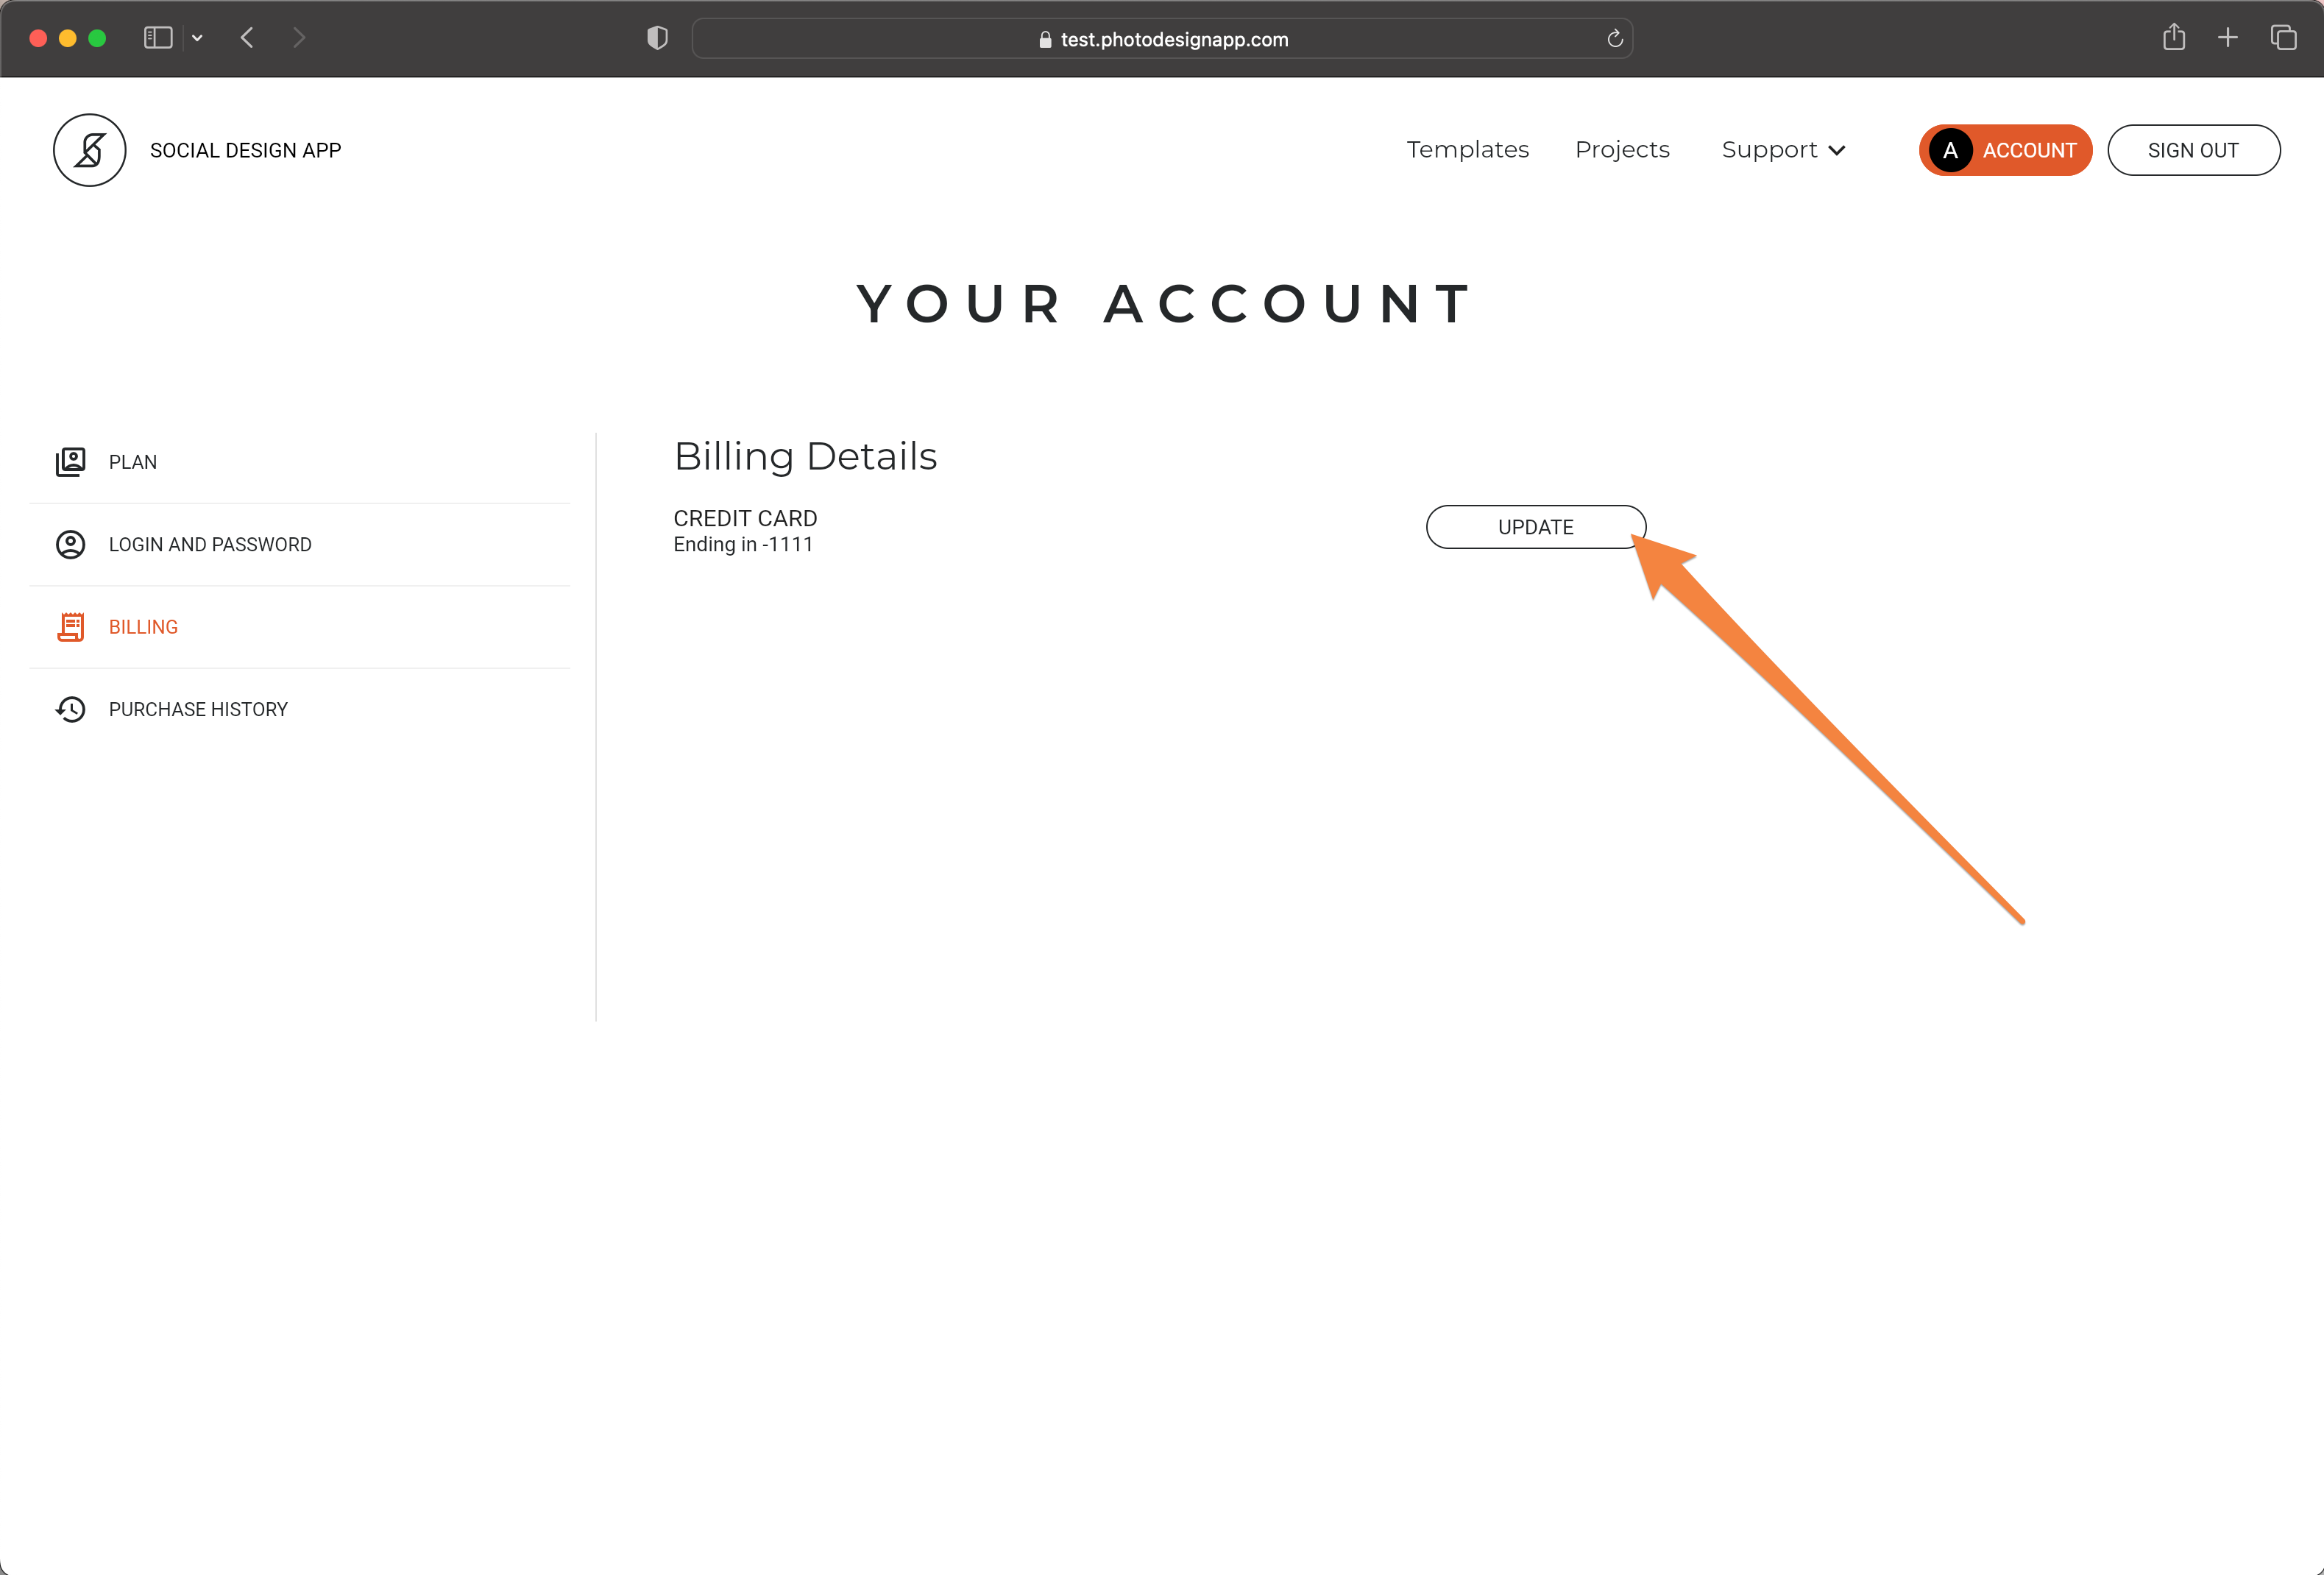Open the privacy shield report icon
The width and height of the screenshot is (2324, 1575).
click(657, 38)
